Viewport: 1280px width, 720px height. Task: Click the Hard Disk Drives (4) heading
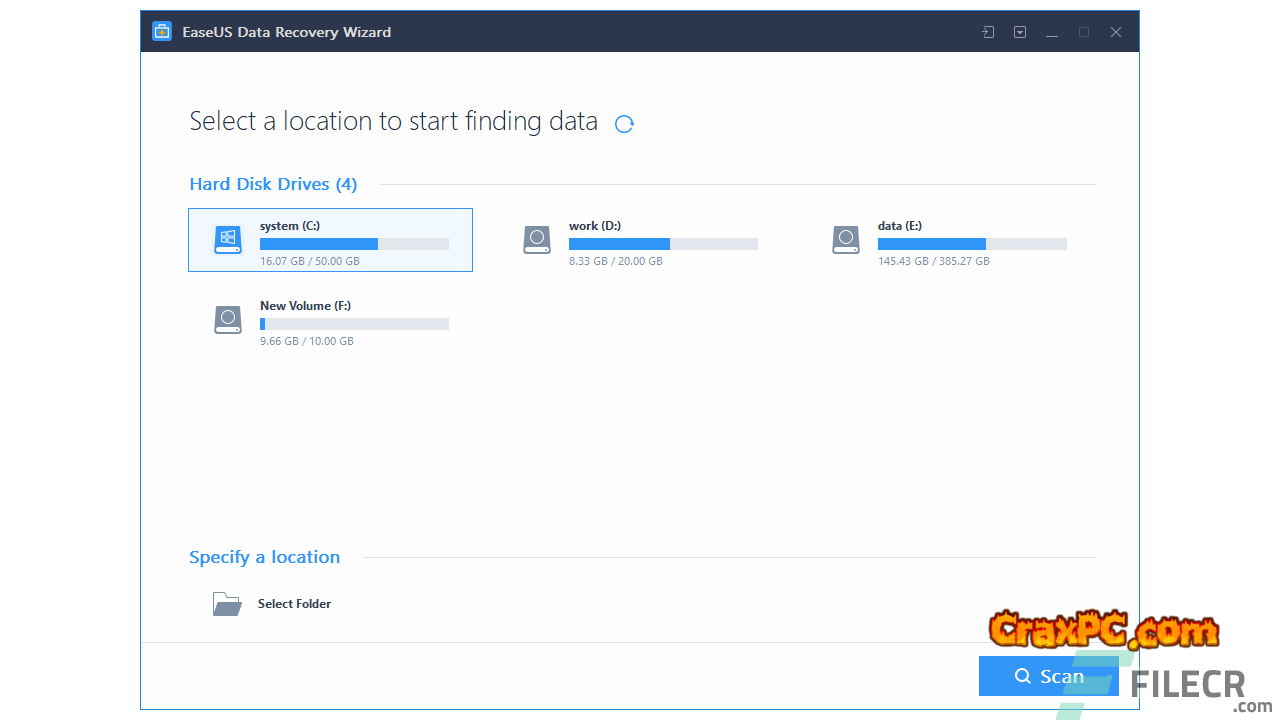(273, 184)
